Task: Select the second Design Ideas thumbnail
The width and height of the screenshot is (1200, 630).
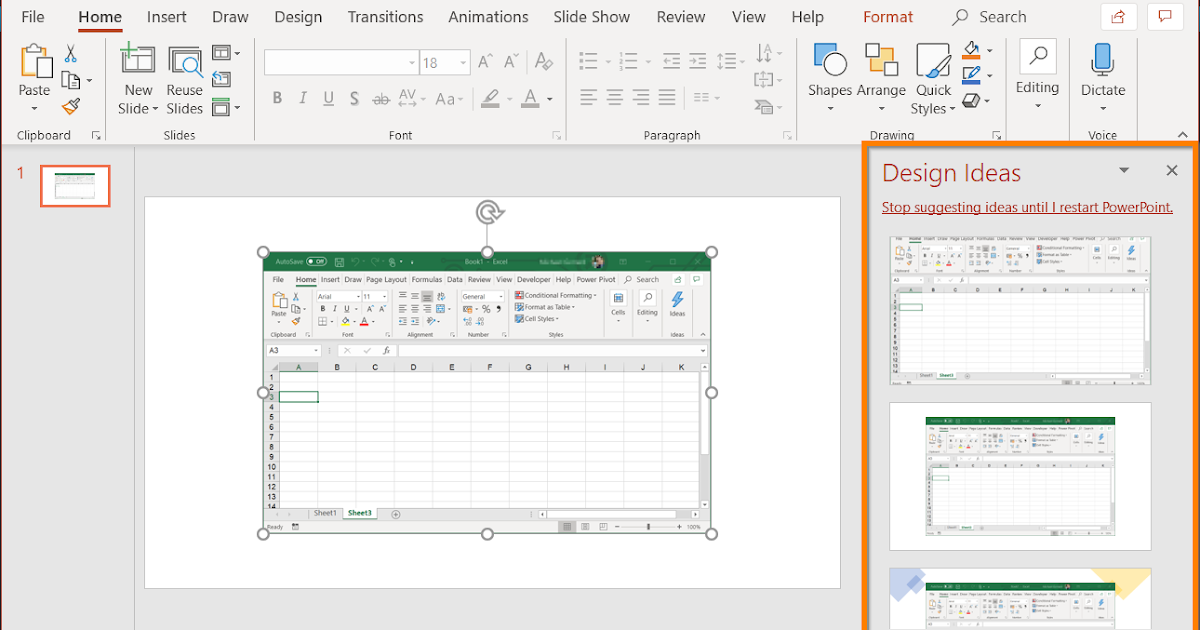Action: 1019,477
